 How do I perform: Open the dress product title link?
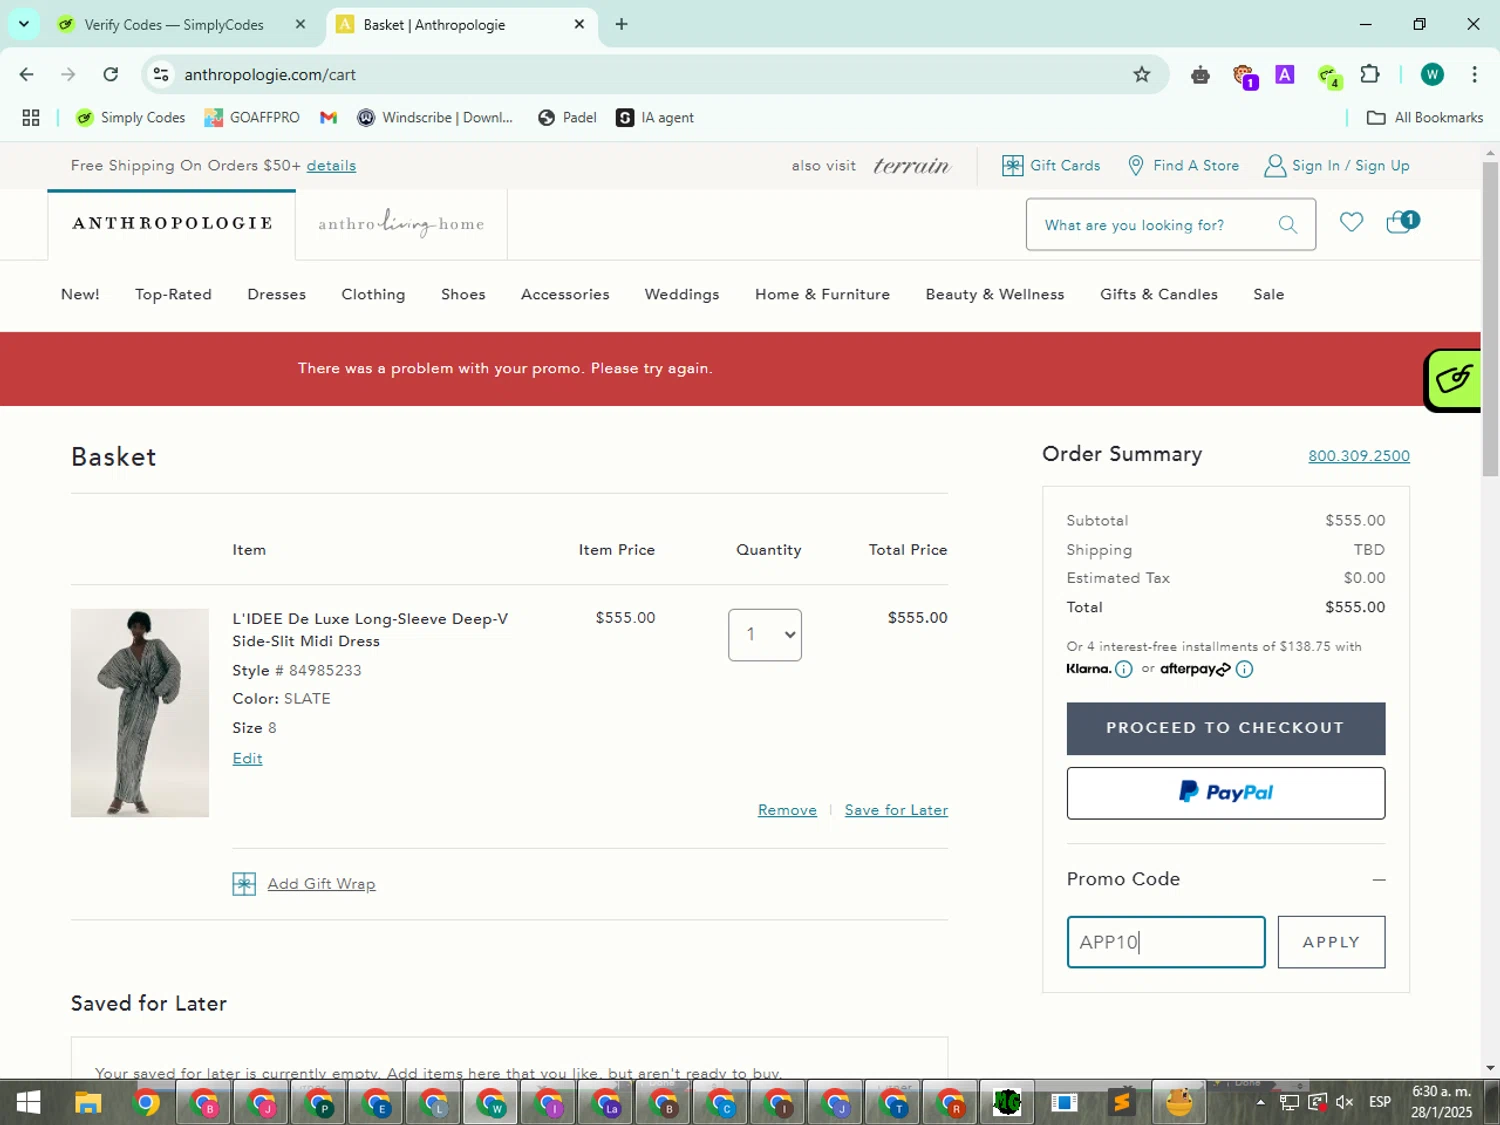click(370, 630)
